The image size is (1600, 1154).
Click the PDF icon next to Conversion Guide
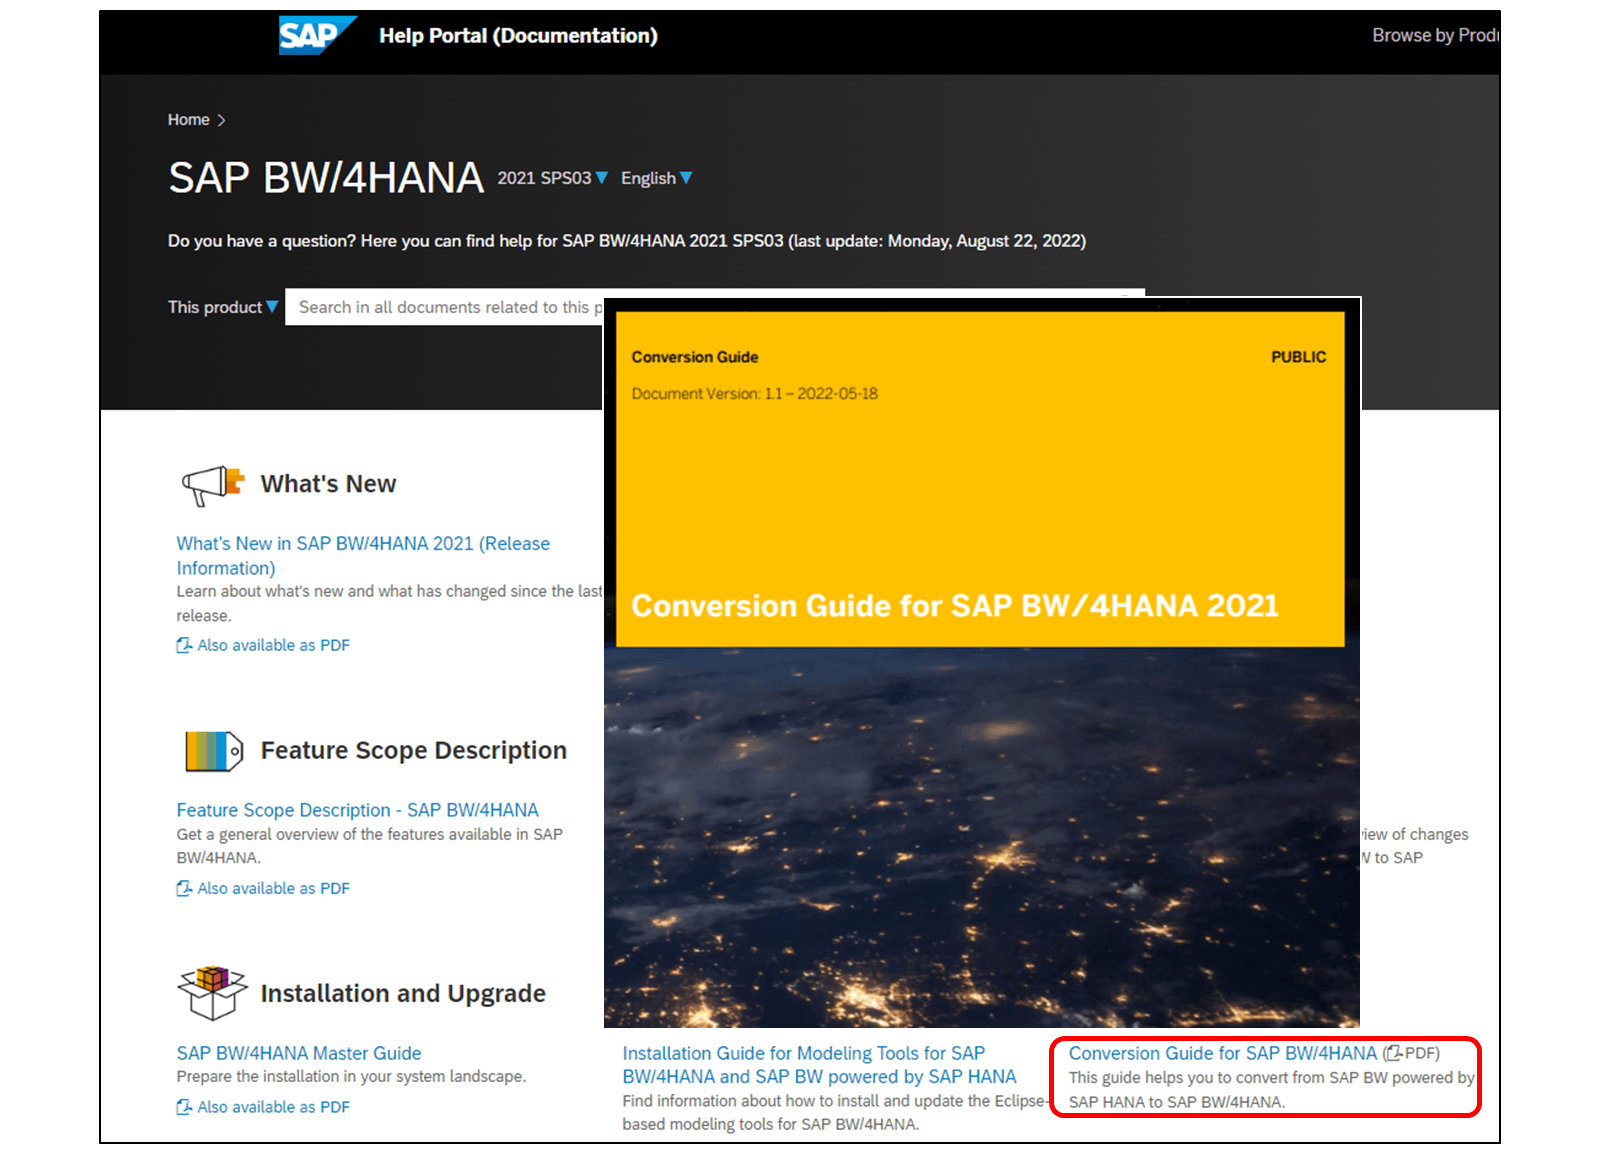(x=1395, y=1053)
